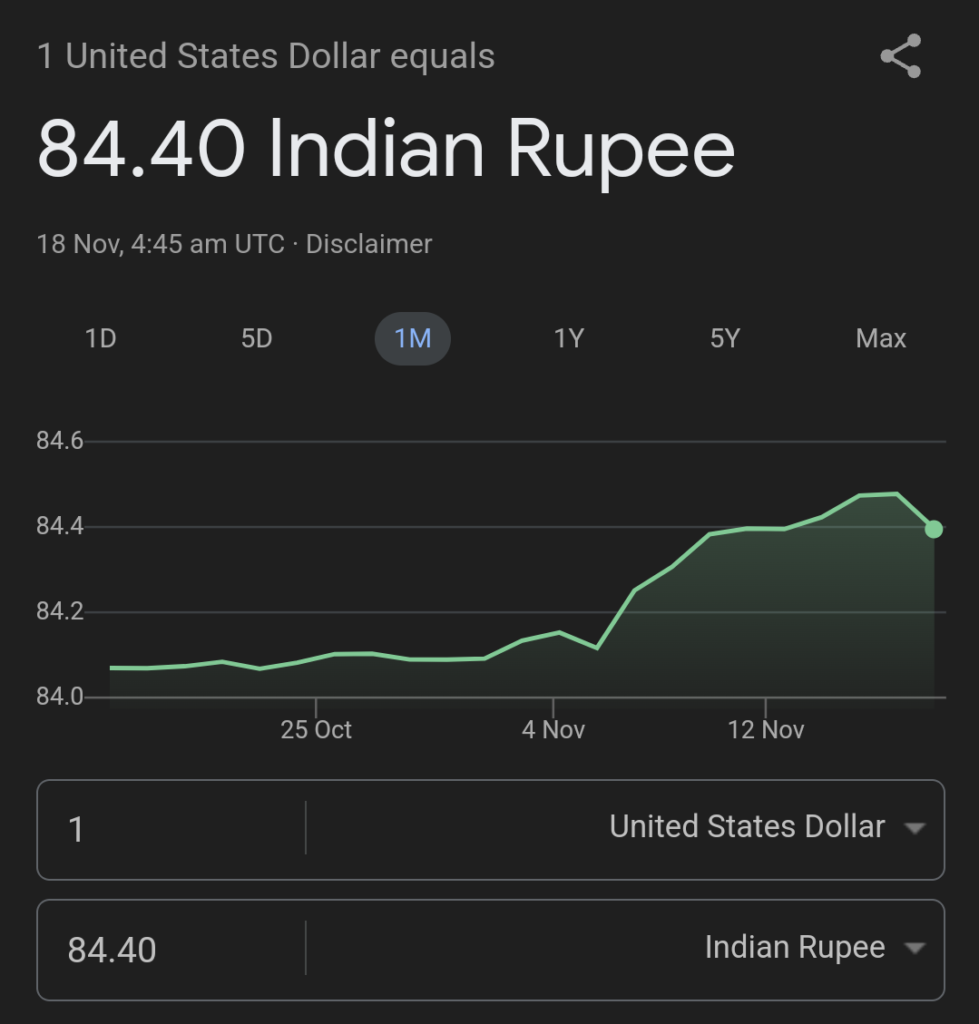Viewport: 979px width, 1024px height.
Task: Click the Indian Rupee dropdown arrow icon
Action: coord(916,948)
